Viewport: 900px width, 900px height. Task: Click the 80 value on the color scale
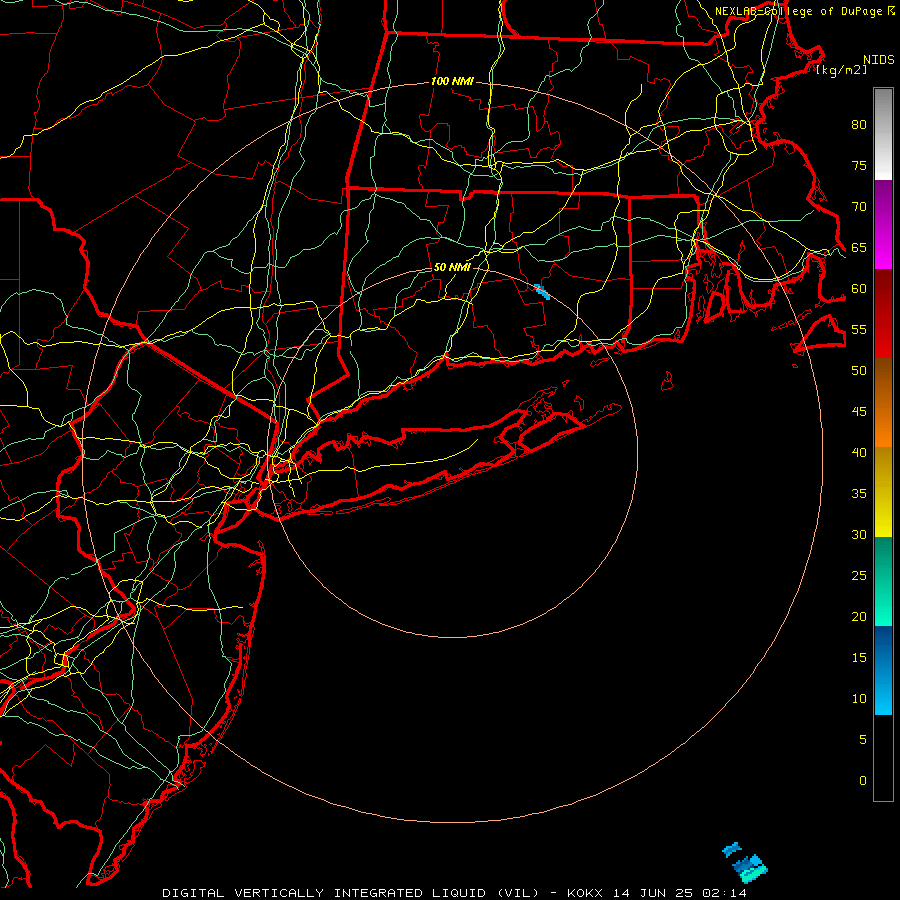[859, 125]
